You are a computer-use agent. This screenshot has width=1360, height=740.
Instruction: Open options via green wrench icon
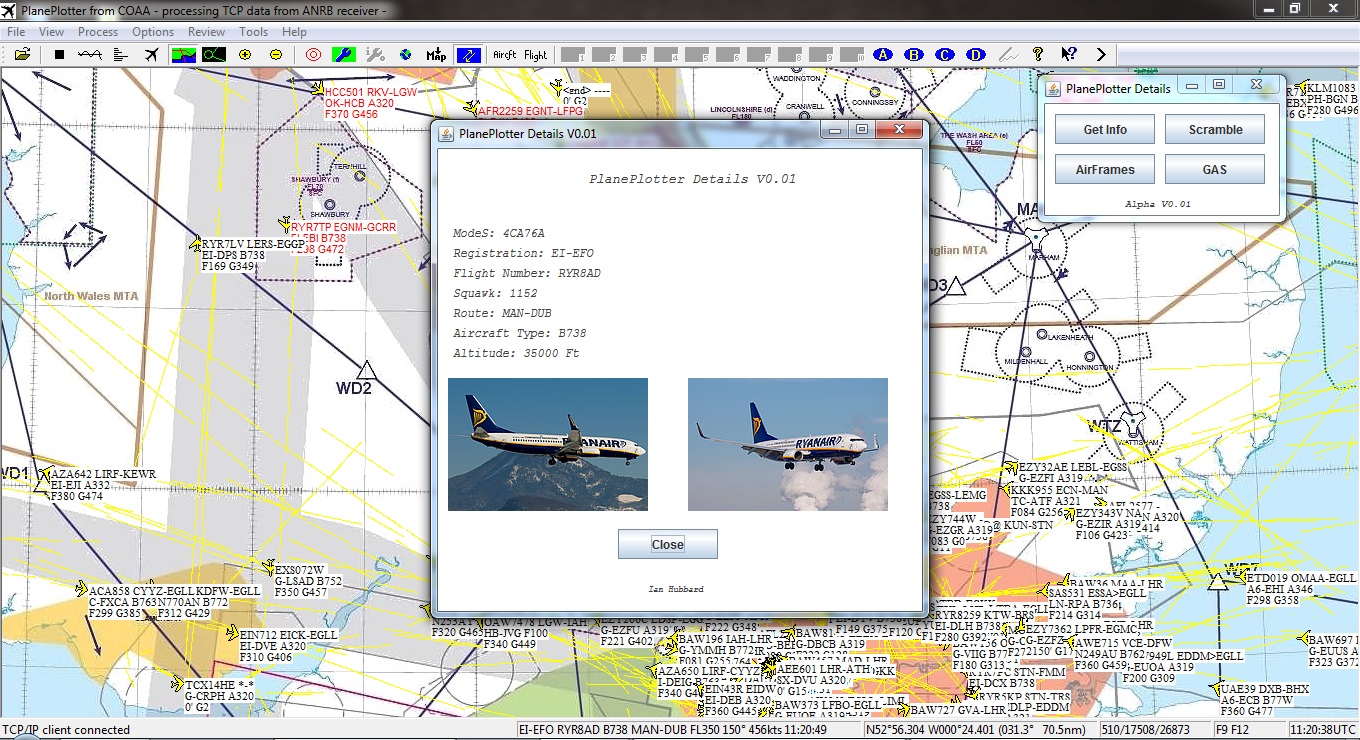343,55
